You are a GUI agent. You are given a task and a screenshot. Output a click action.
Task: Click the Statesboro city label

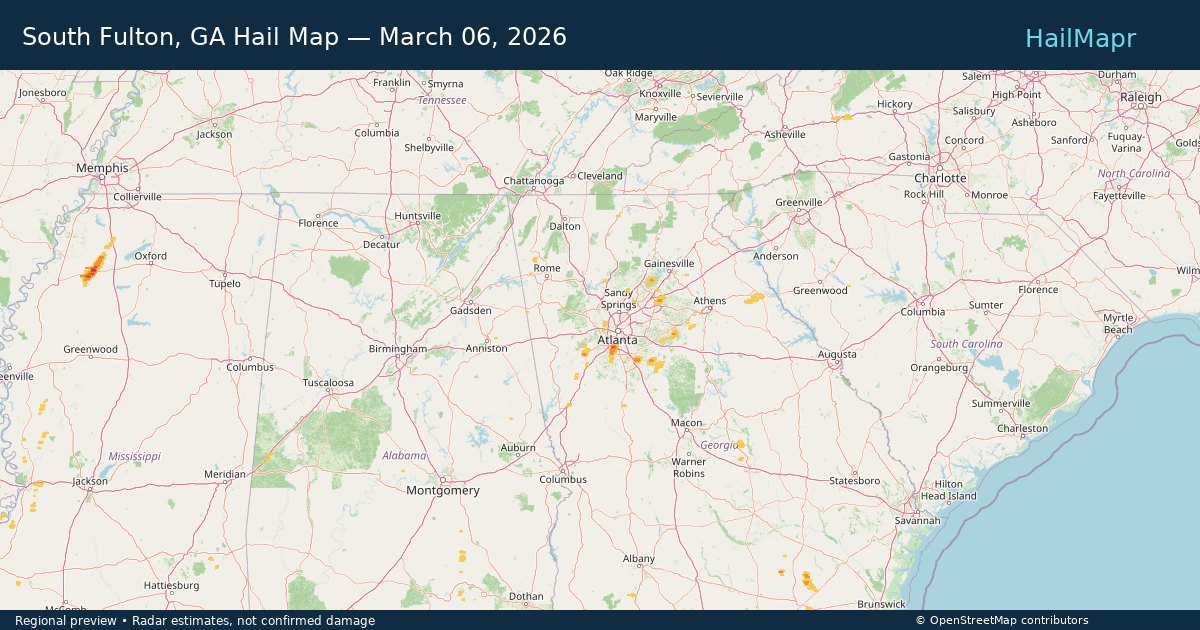click(855, 481)
